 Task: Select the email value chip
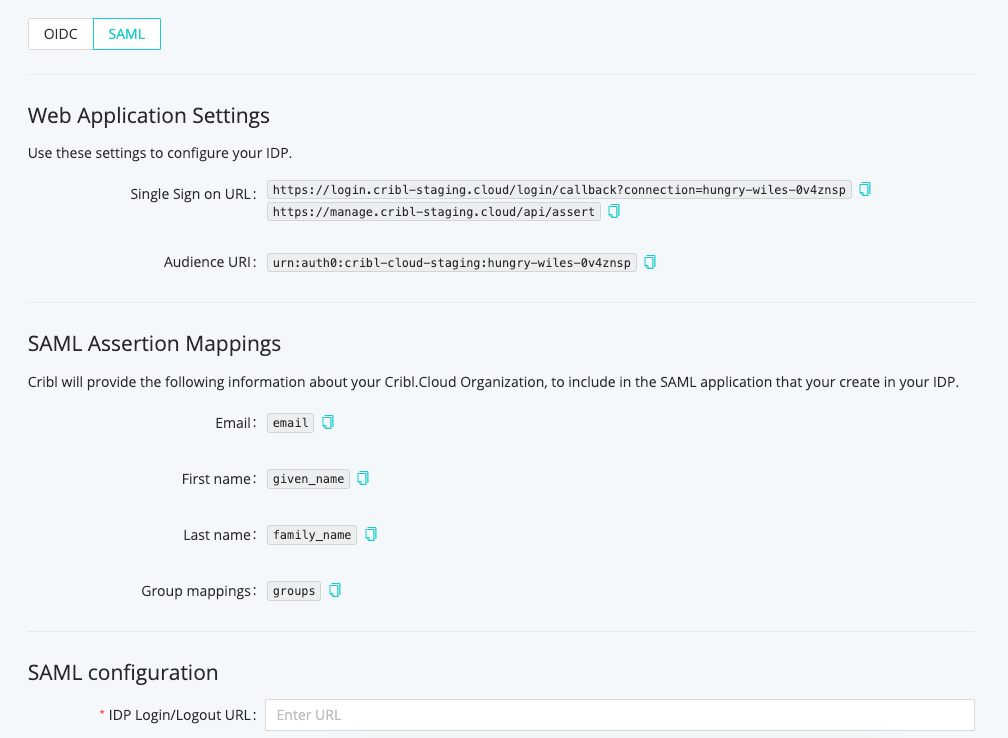pos(289,422)
